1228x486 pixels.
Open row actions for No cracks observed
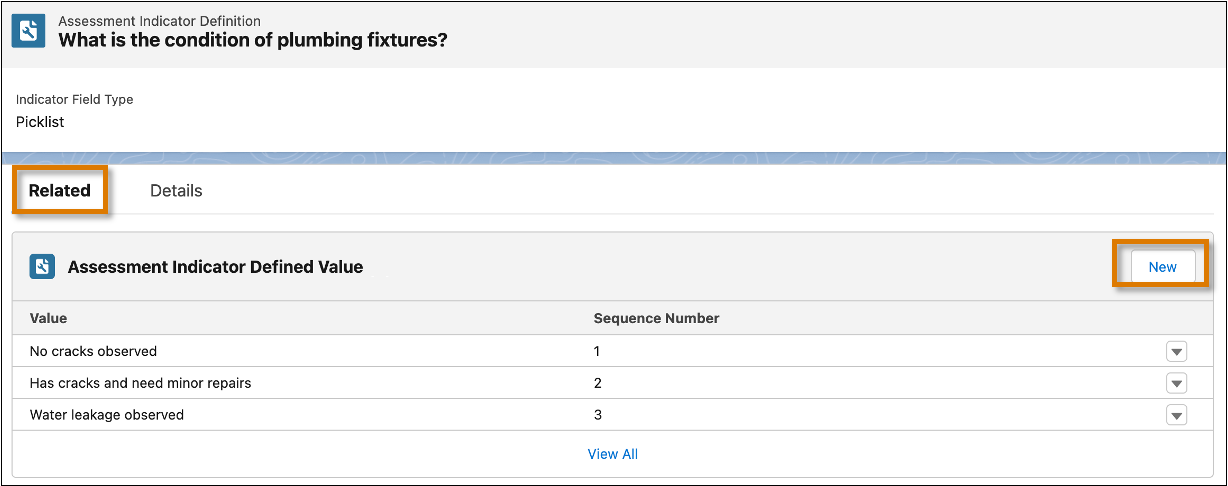click(x=1176, y=352)
